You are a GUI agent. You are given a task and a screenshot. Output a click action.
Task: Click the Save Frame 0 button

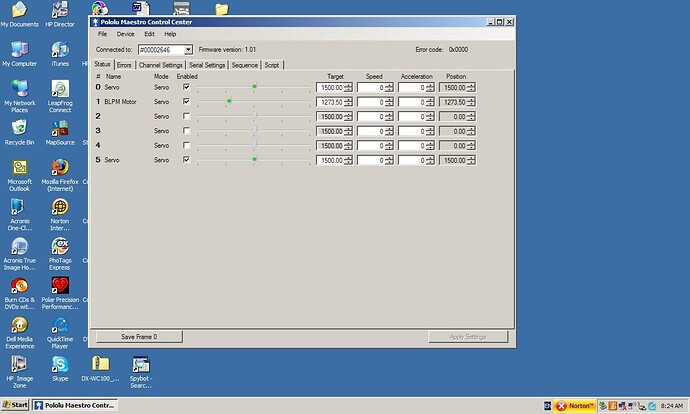tap(139, 337)
